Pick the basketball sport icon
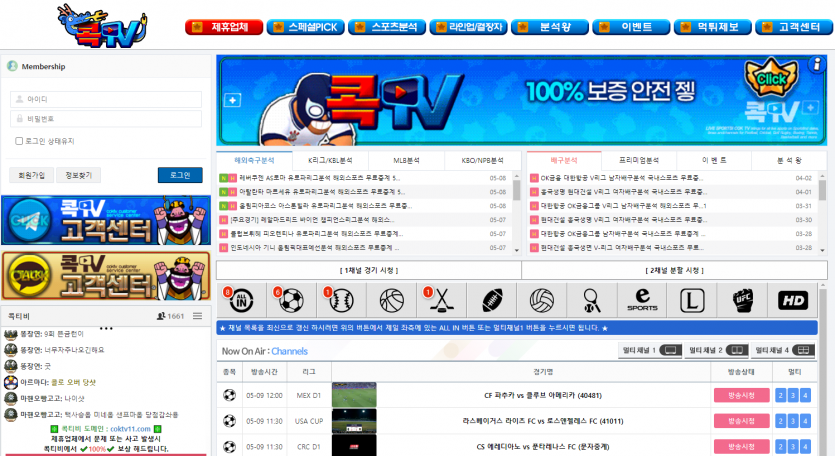 (x=391, y=299)
